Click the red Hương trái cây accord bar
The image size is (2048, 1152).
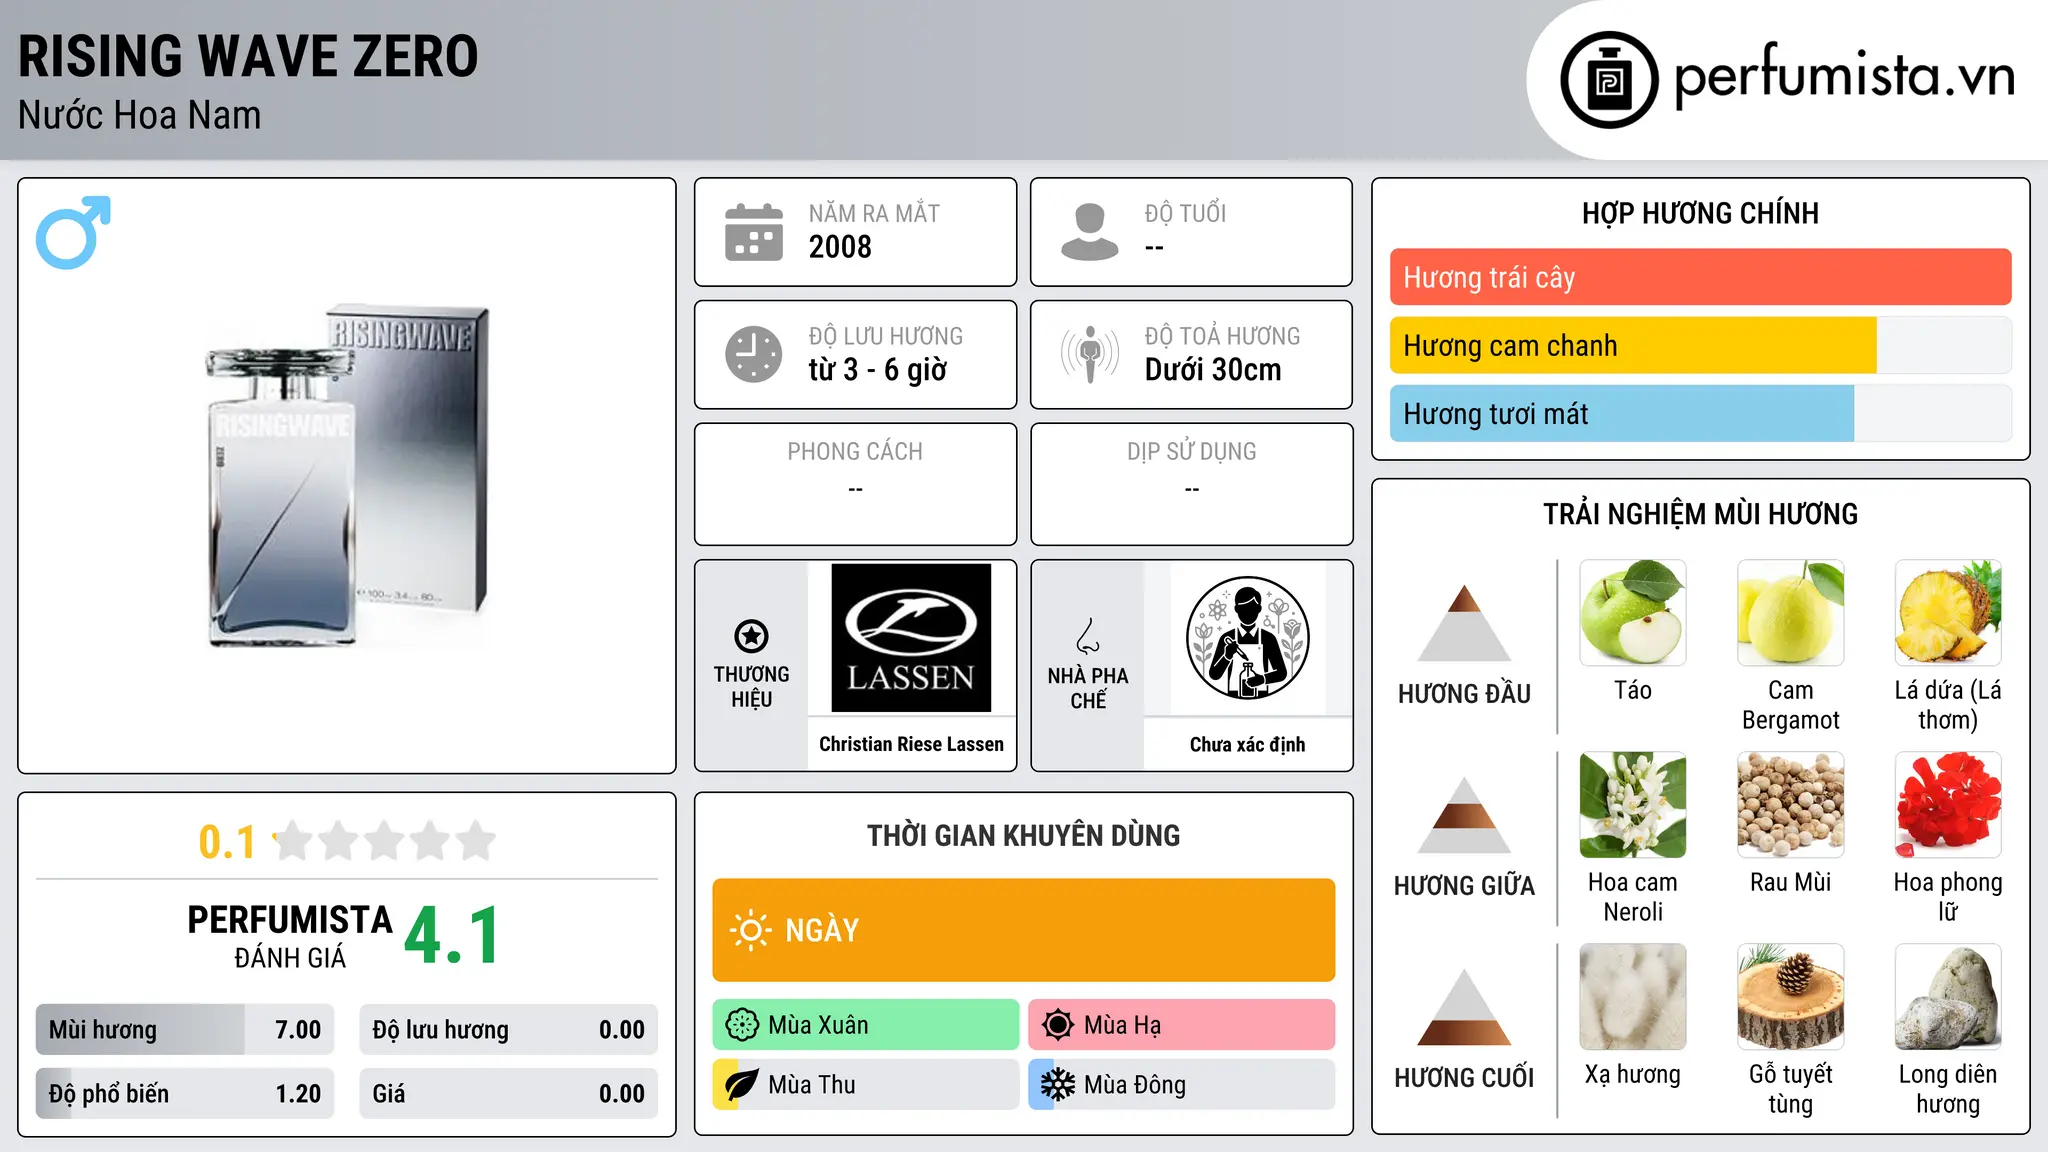point(1701,277)
